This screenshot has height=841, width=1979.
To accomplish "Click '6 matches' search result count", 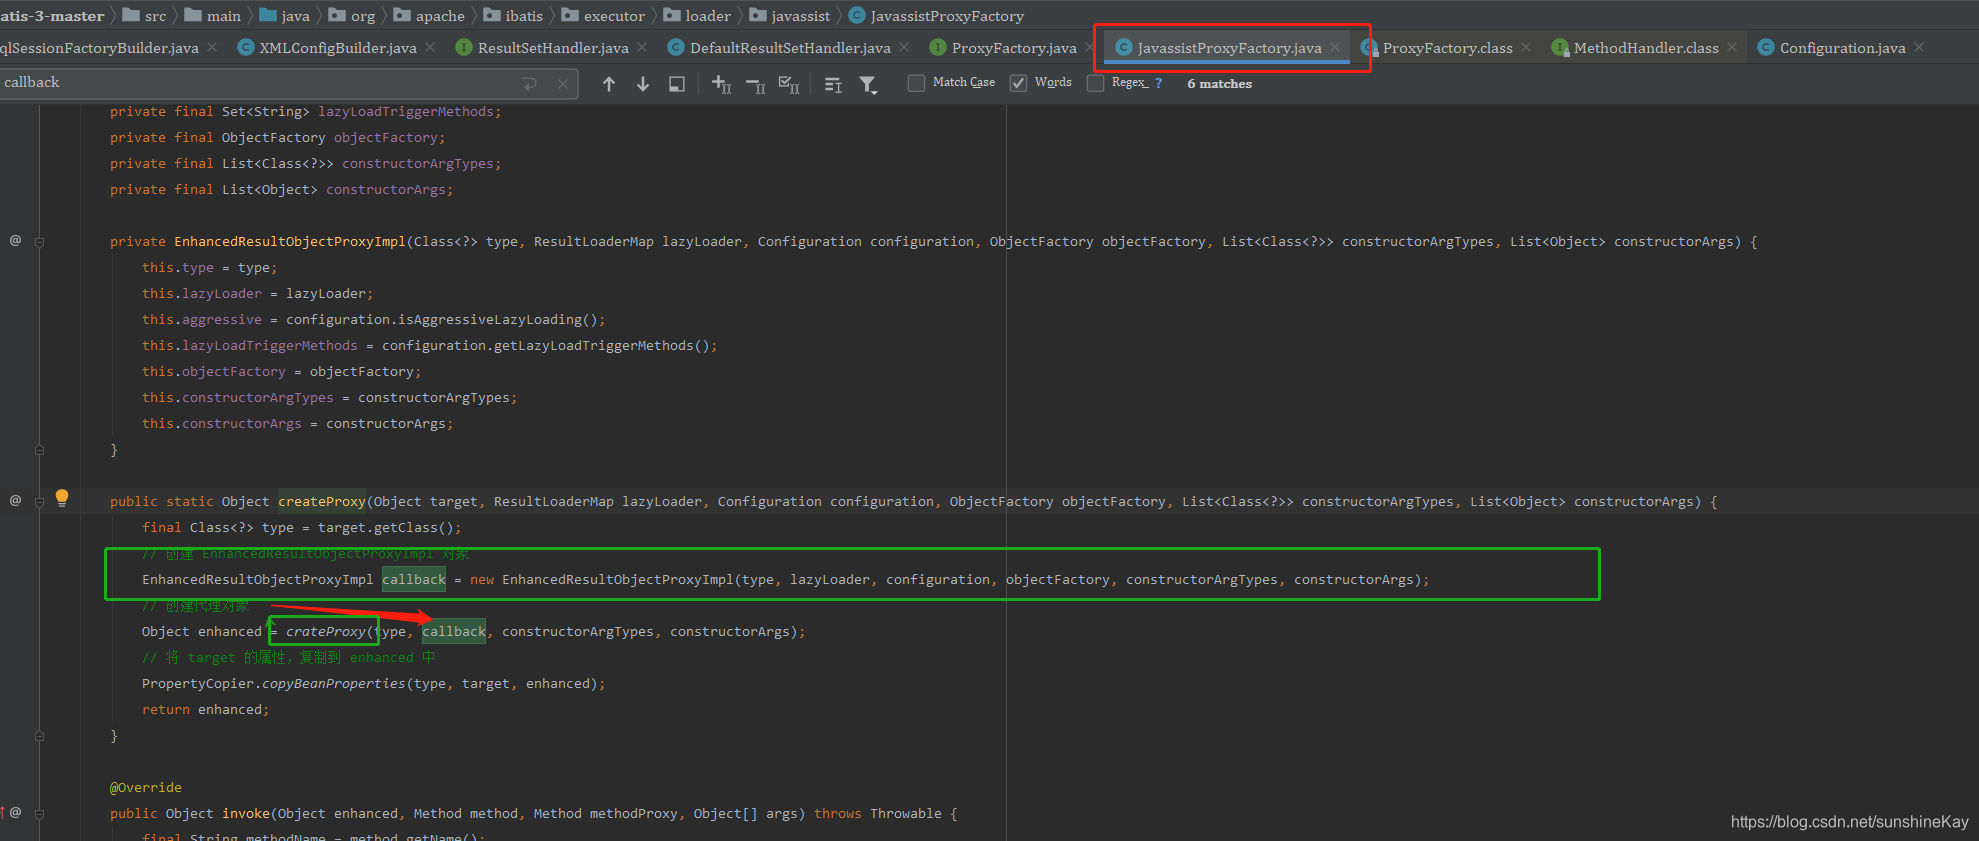I will (x=1220, y=84).
